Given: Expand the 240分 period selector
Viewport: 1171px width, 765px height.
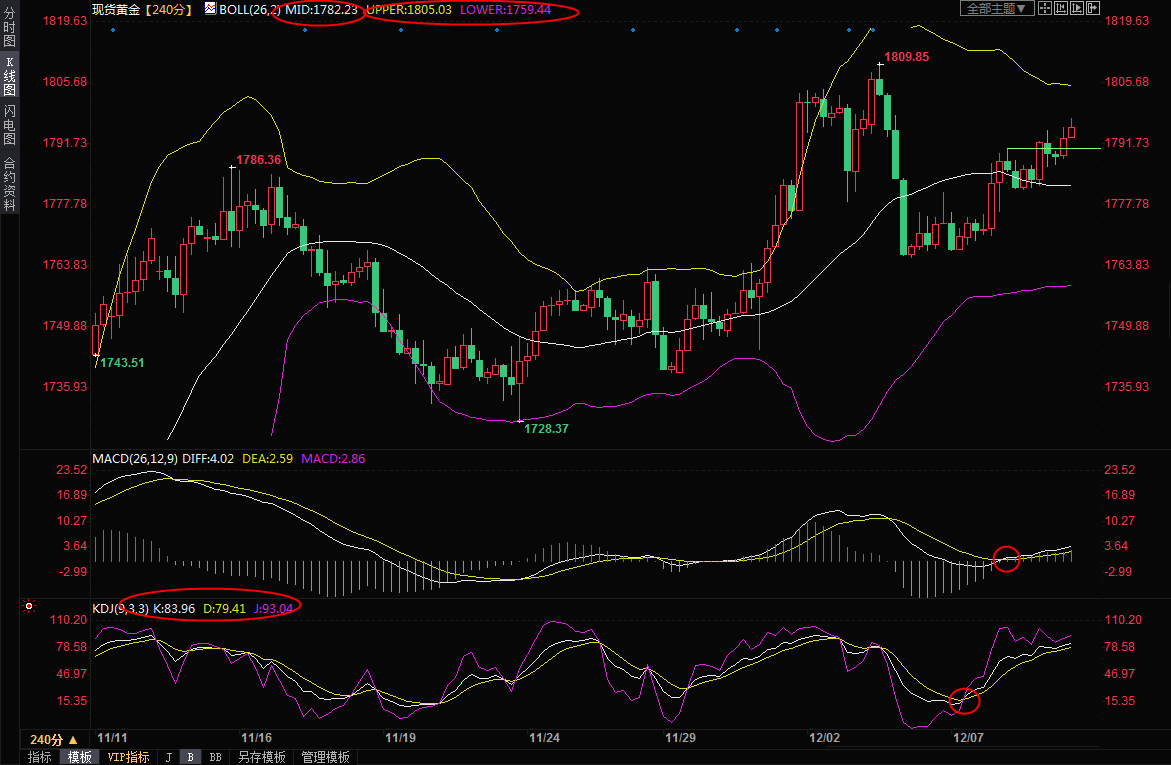Looking at the screenshot, I should coord(53,739).
